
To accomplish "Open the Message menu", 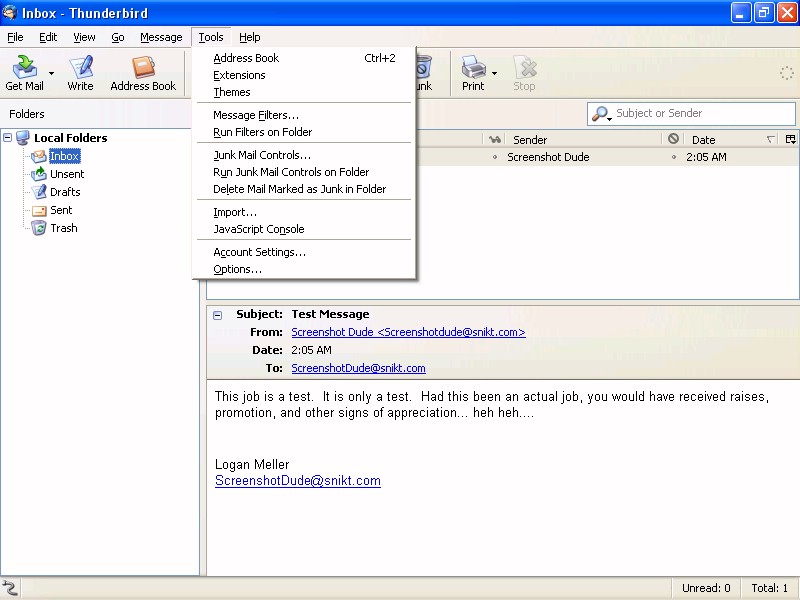I will (161, 37).
